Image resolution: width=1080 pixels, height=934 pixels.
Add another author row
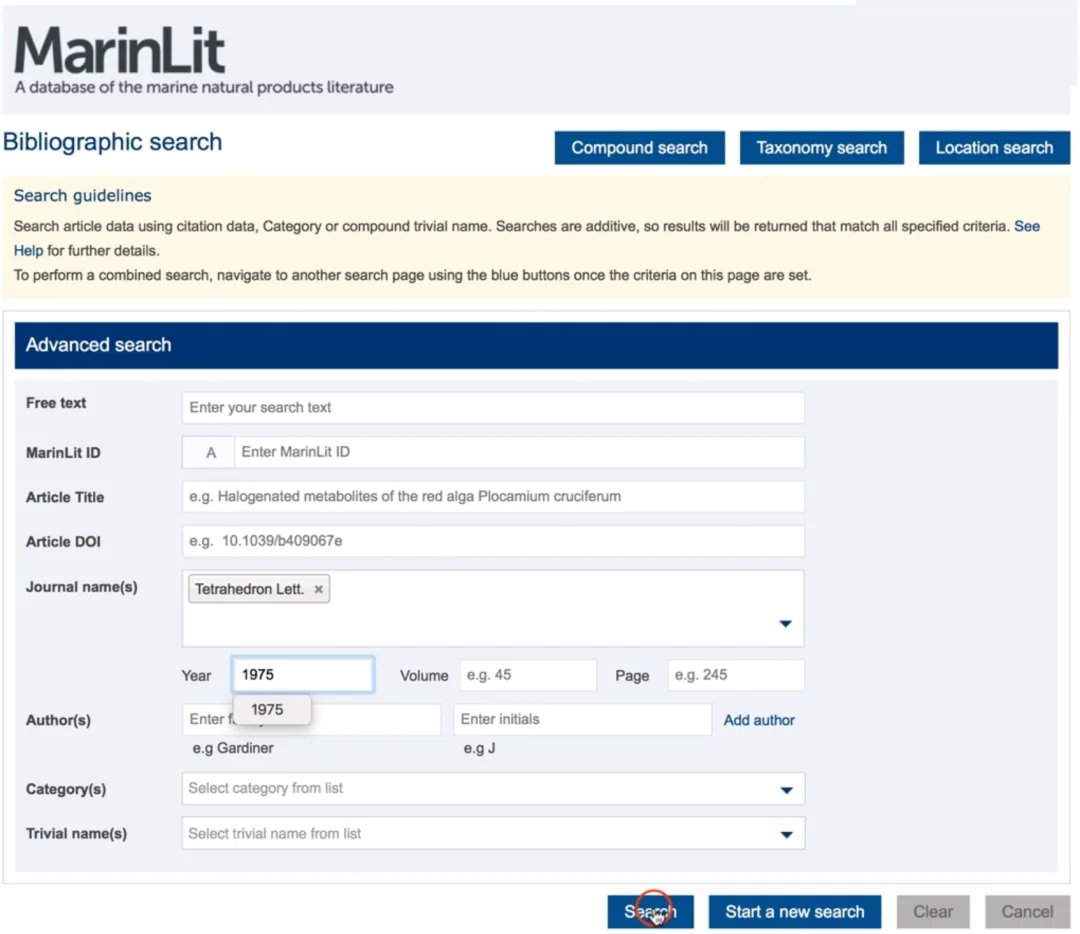pyautogui.click(x=758, y=720)
